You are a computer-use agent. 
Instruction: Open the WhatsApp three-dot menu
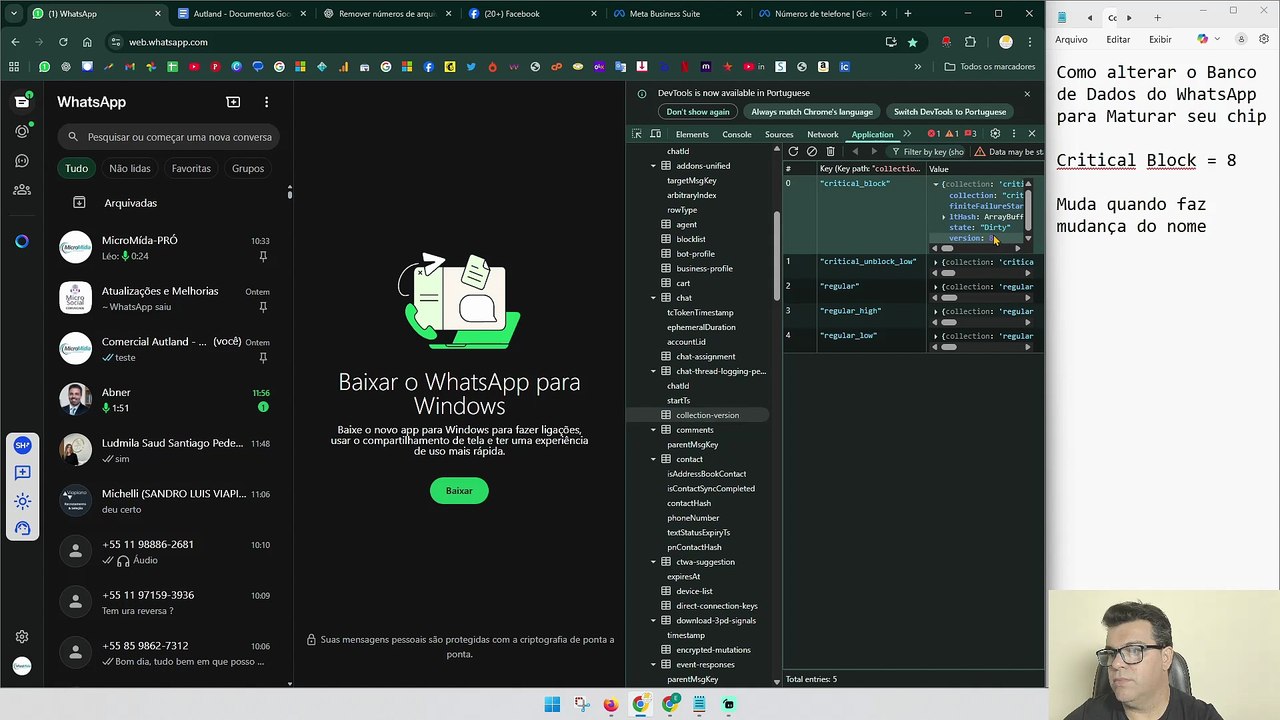266,102
